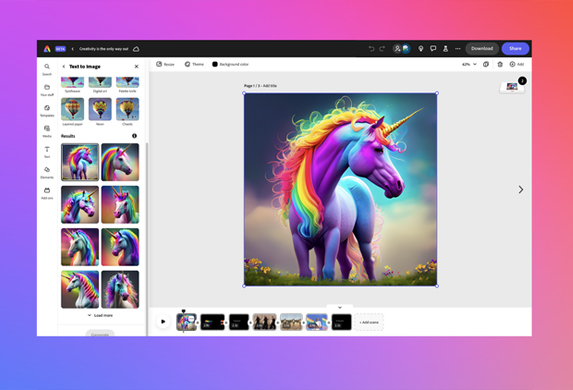Go back from Text to Image panel

[x=64, y=67]
